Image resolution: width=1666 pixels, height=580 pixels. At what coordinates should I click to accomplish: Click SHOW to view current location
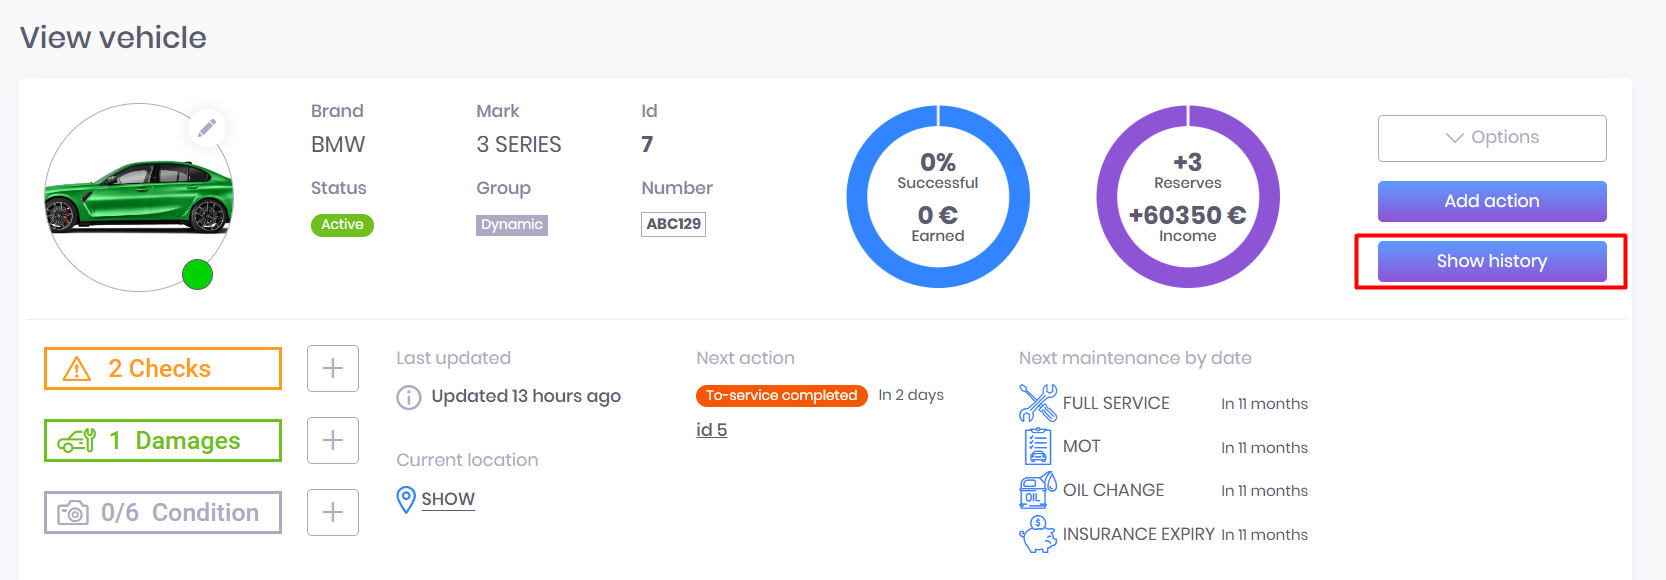[x=447, y=499]
